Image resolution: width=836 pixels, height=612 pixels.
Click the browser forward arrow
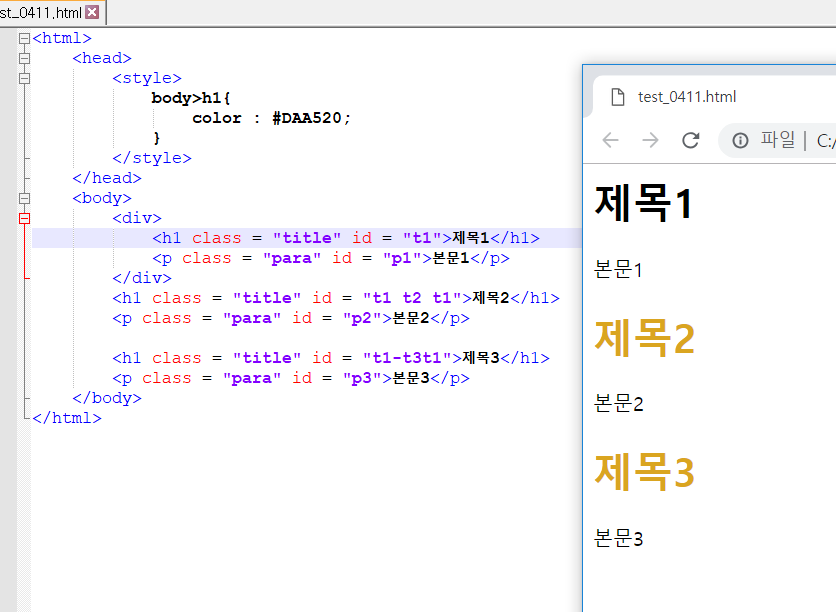coord(650,140)
